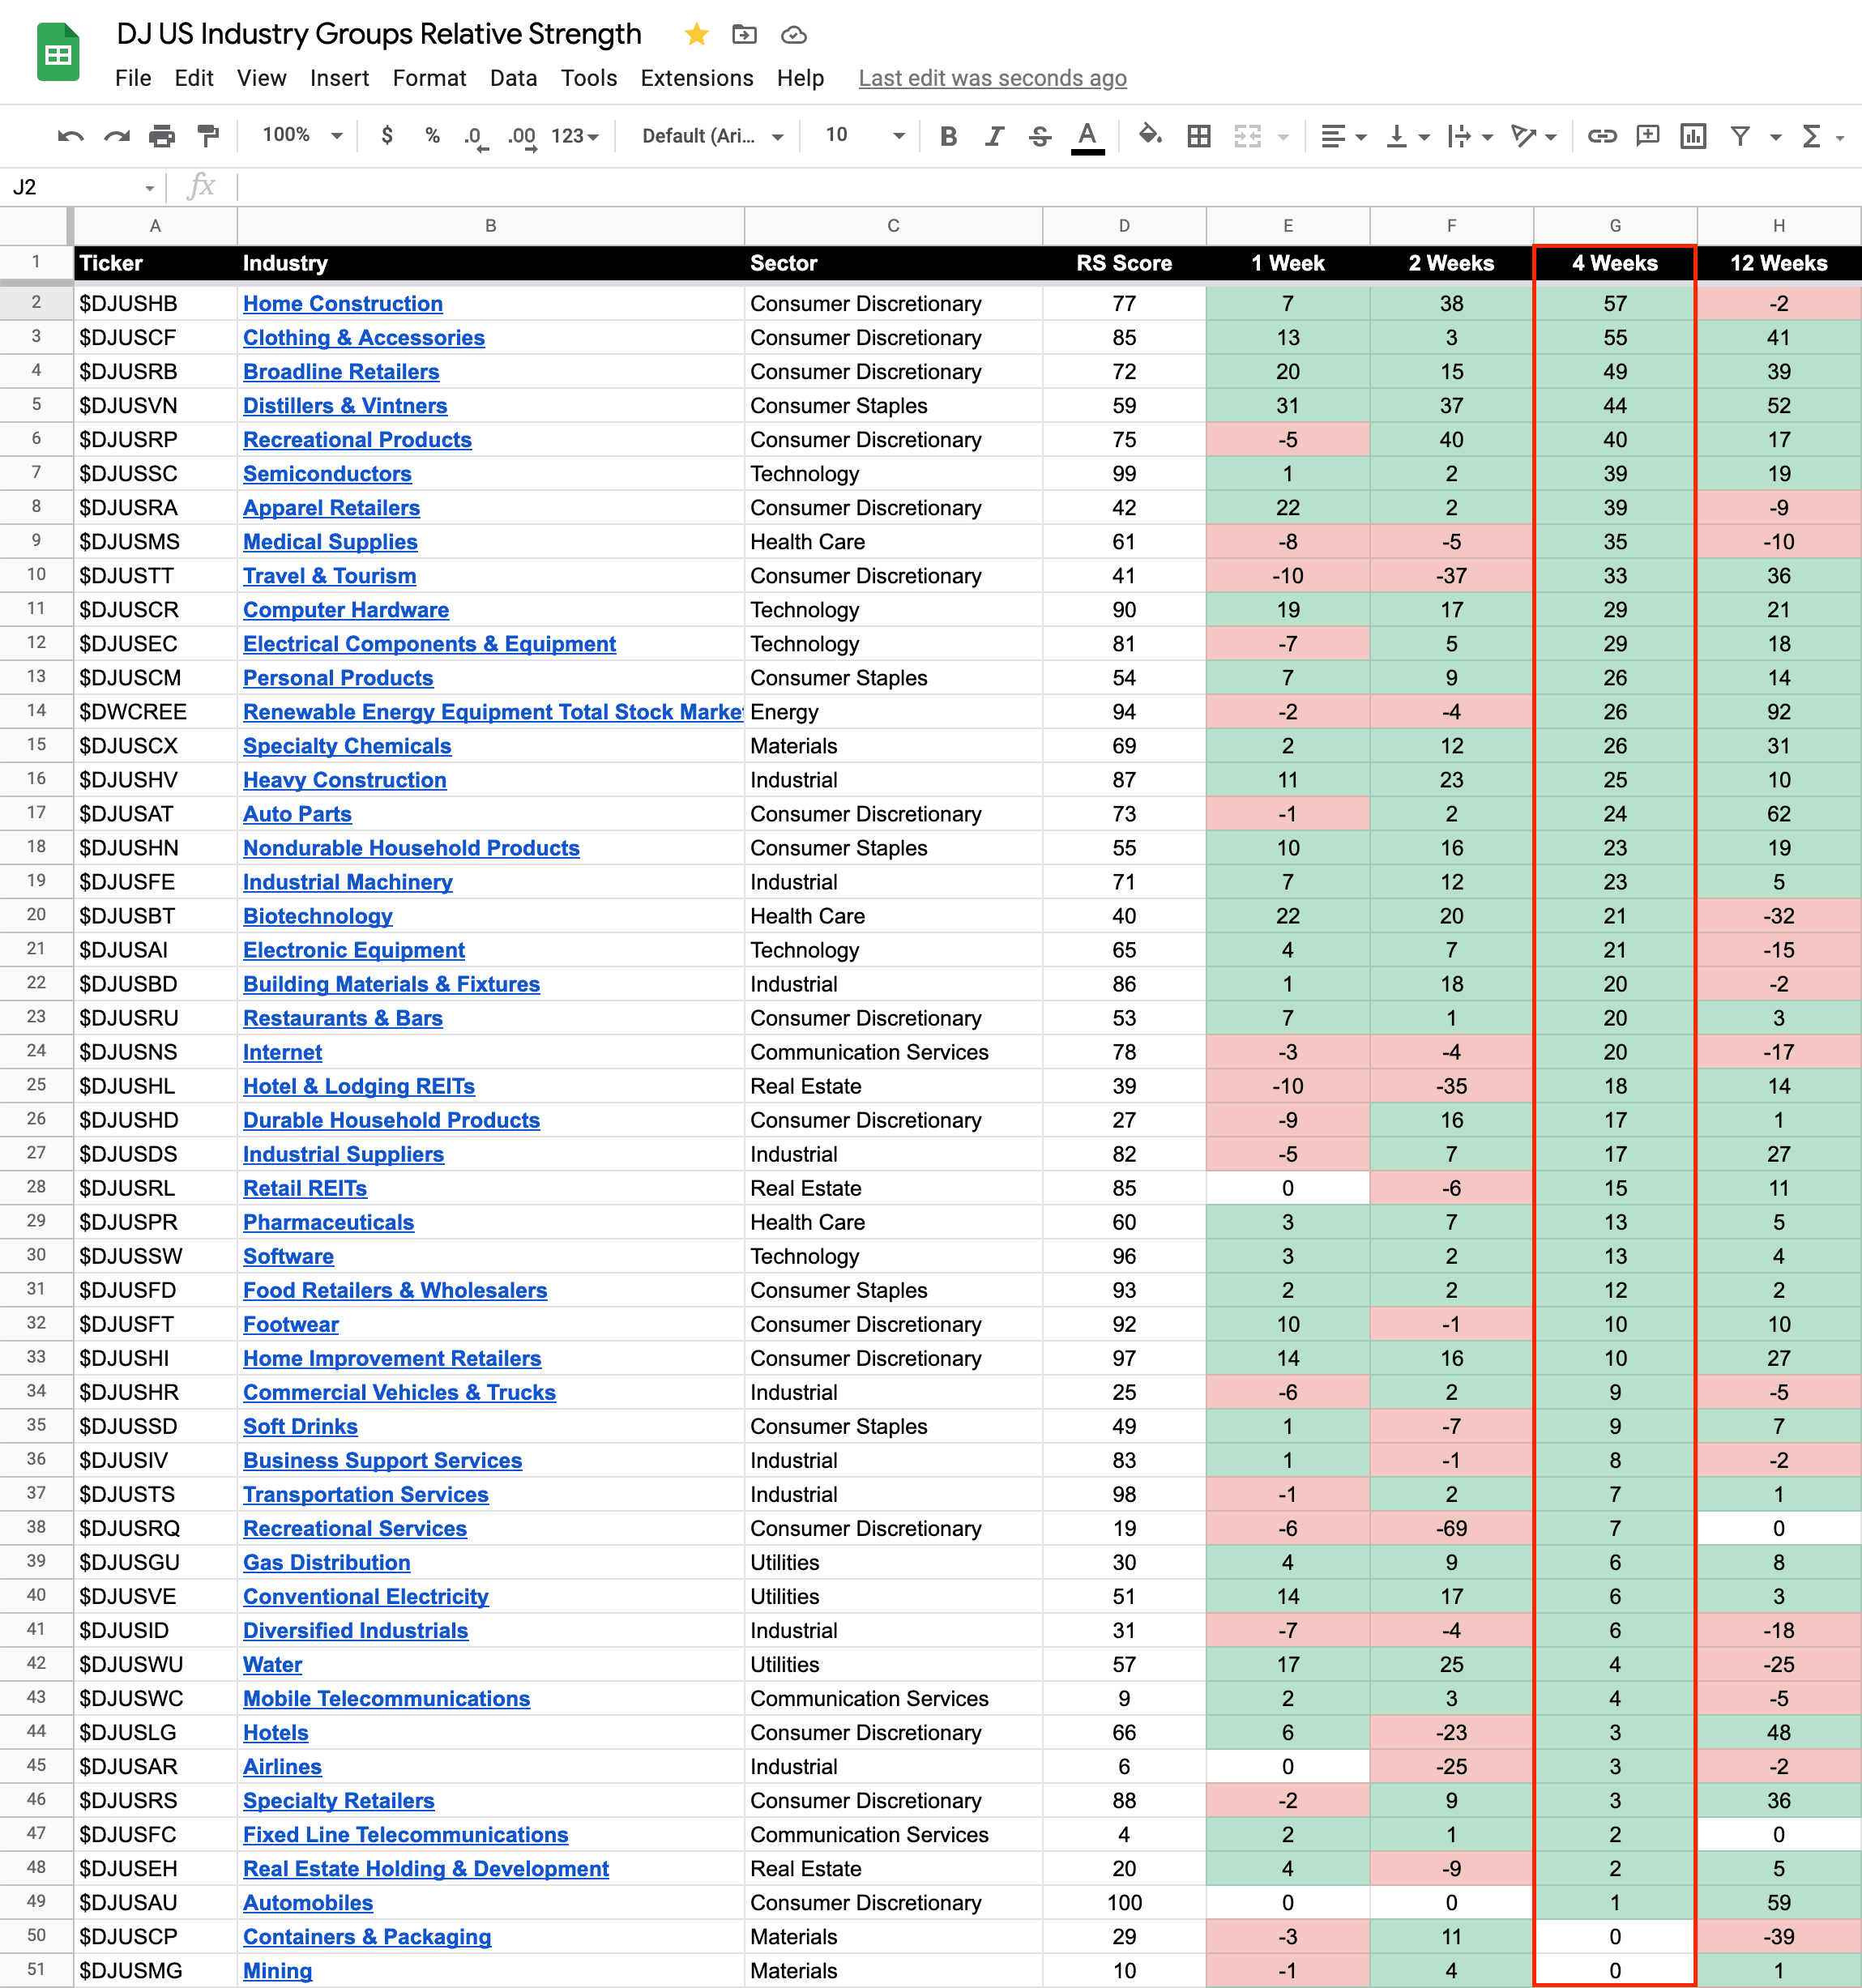This screenshot has width=1862, height=1988.
Task: Open the Text color picker
Action: (1087, 136)
